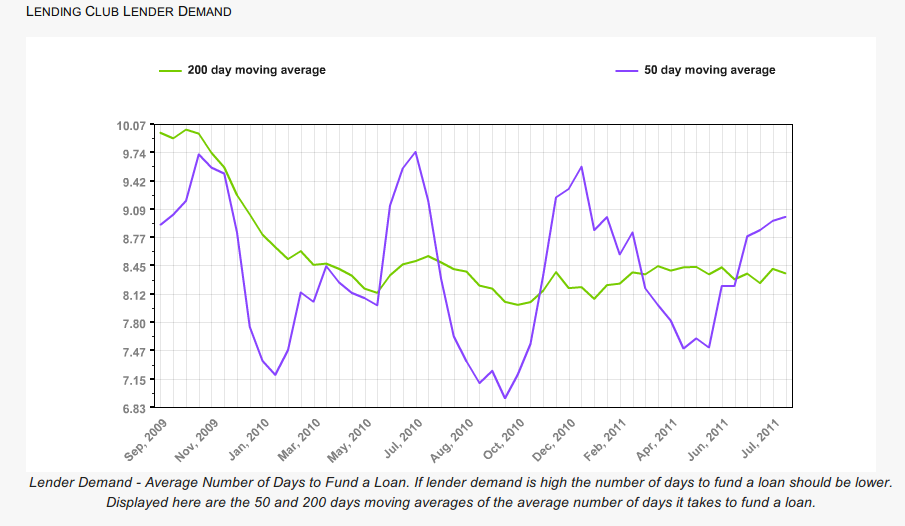This screenshot has height=526, width=905.
Task: Select the 8.12 y-axis label
Action: tap(134, 295)
